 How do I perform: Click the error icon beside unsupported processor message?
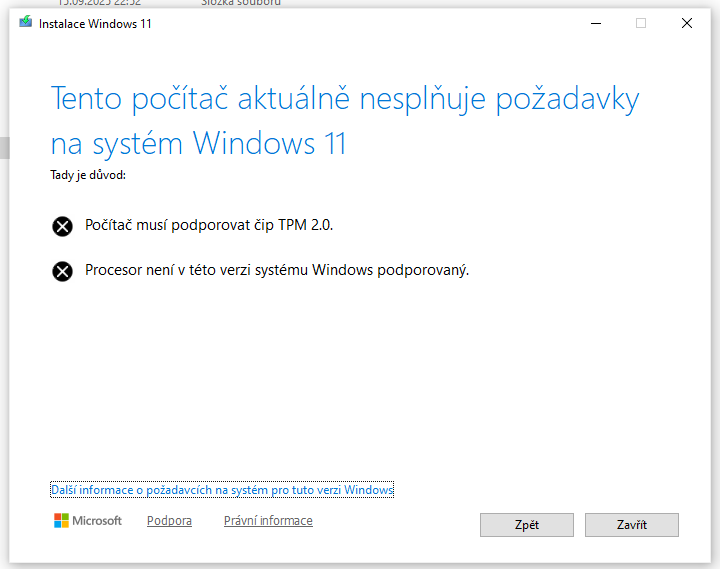62,271
